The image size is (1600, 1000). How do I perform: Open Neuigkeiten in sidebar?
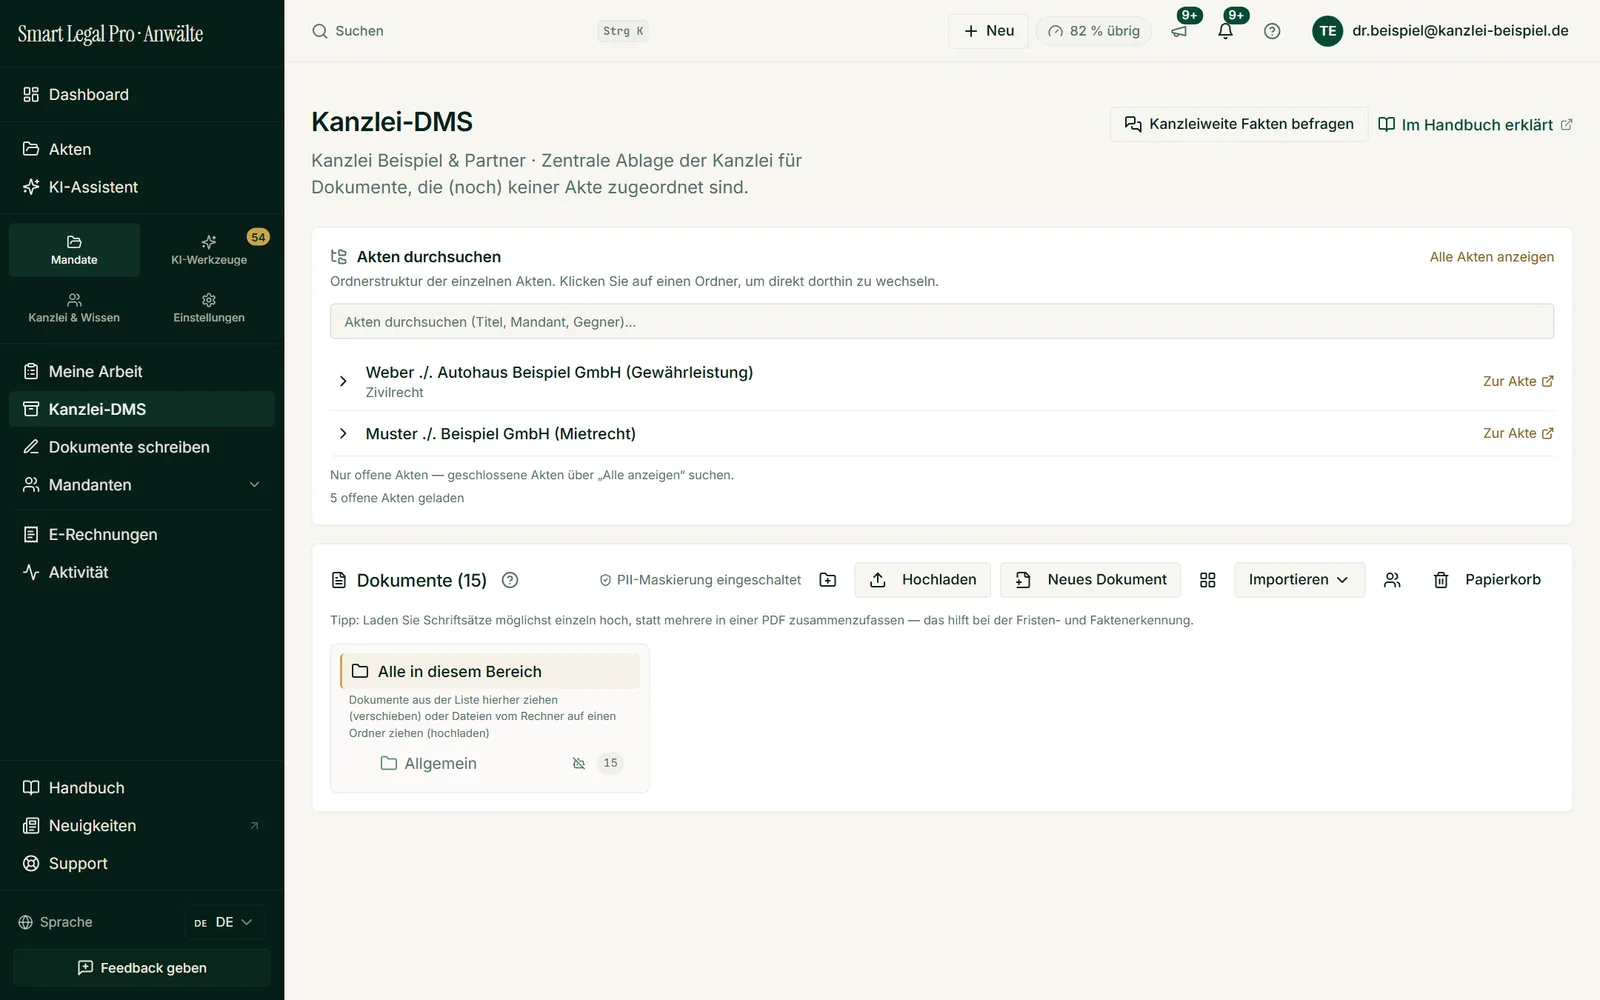(x=142, y=826)
